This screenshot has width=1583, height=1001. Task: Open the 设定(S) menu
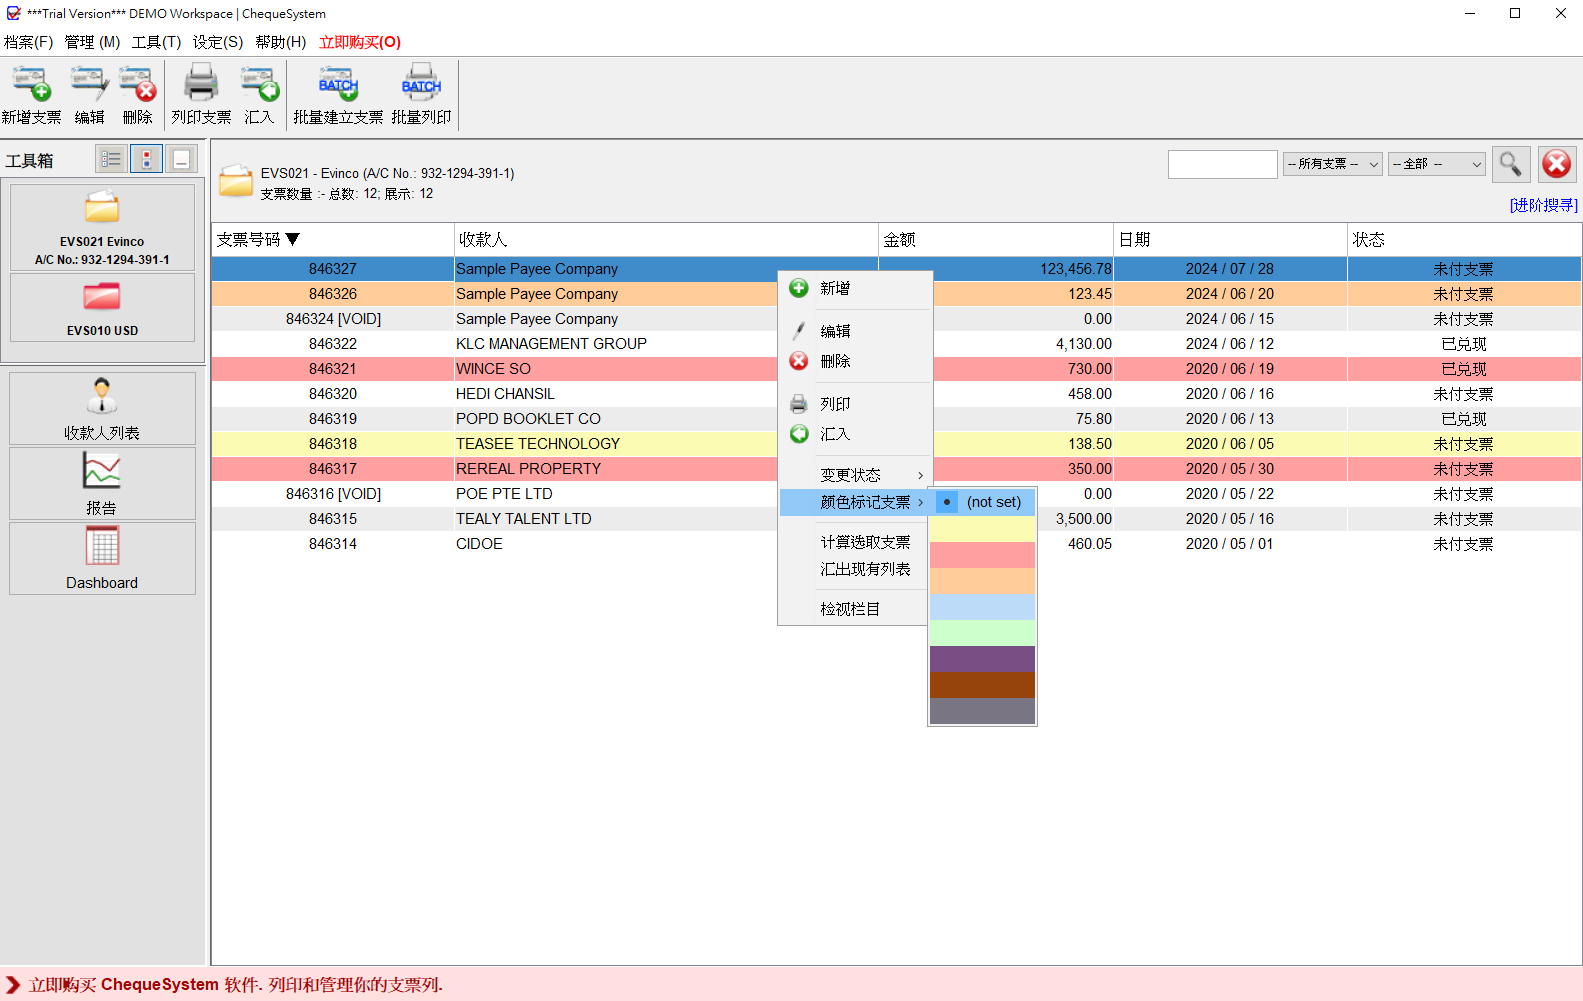pos(218,42)
